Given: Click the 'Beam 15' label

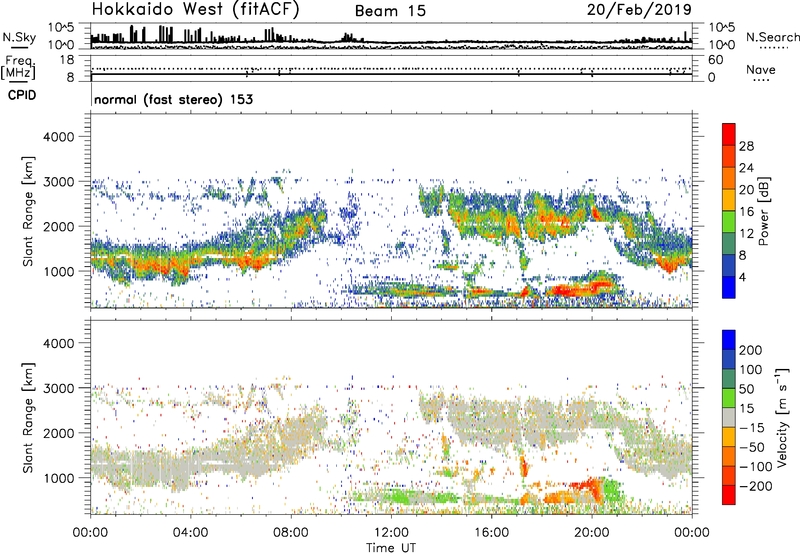Looking at the screenshot, I should coord(390,11).
